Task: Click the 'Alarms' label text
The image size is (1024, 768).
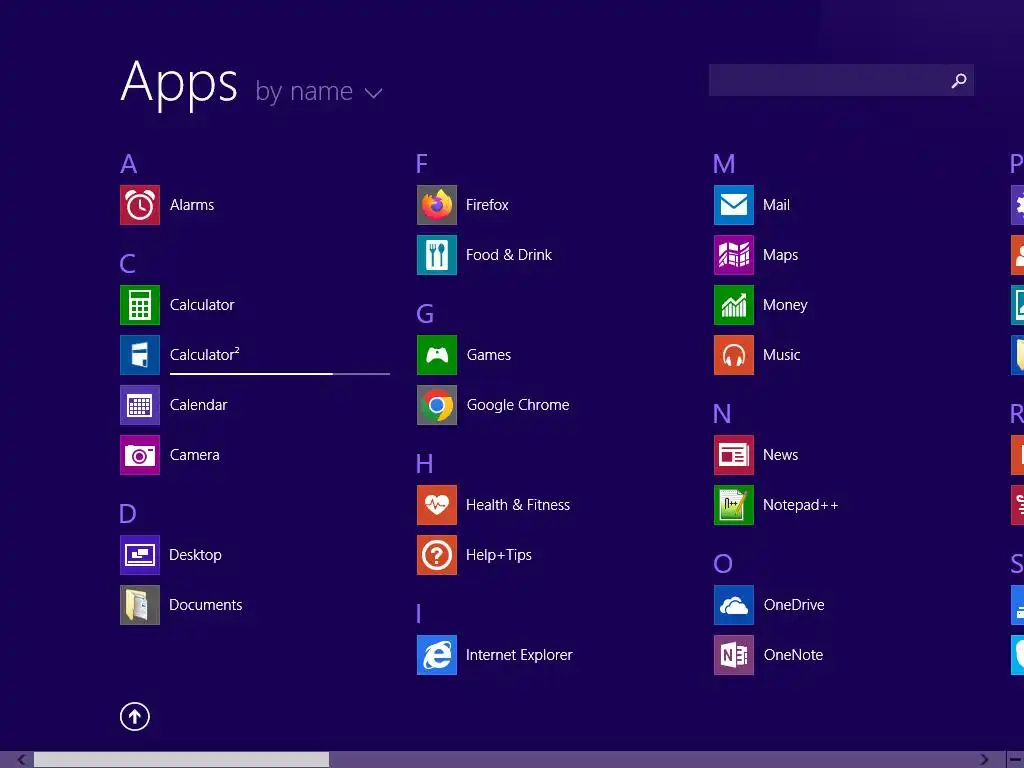Action: pyautogui.click(x=192, y=205)
